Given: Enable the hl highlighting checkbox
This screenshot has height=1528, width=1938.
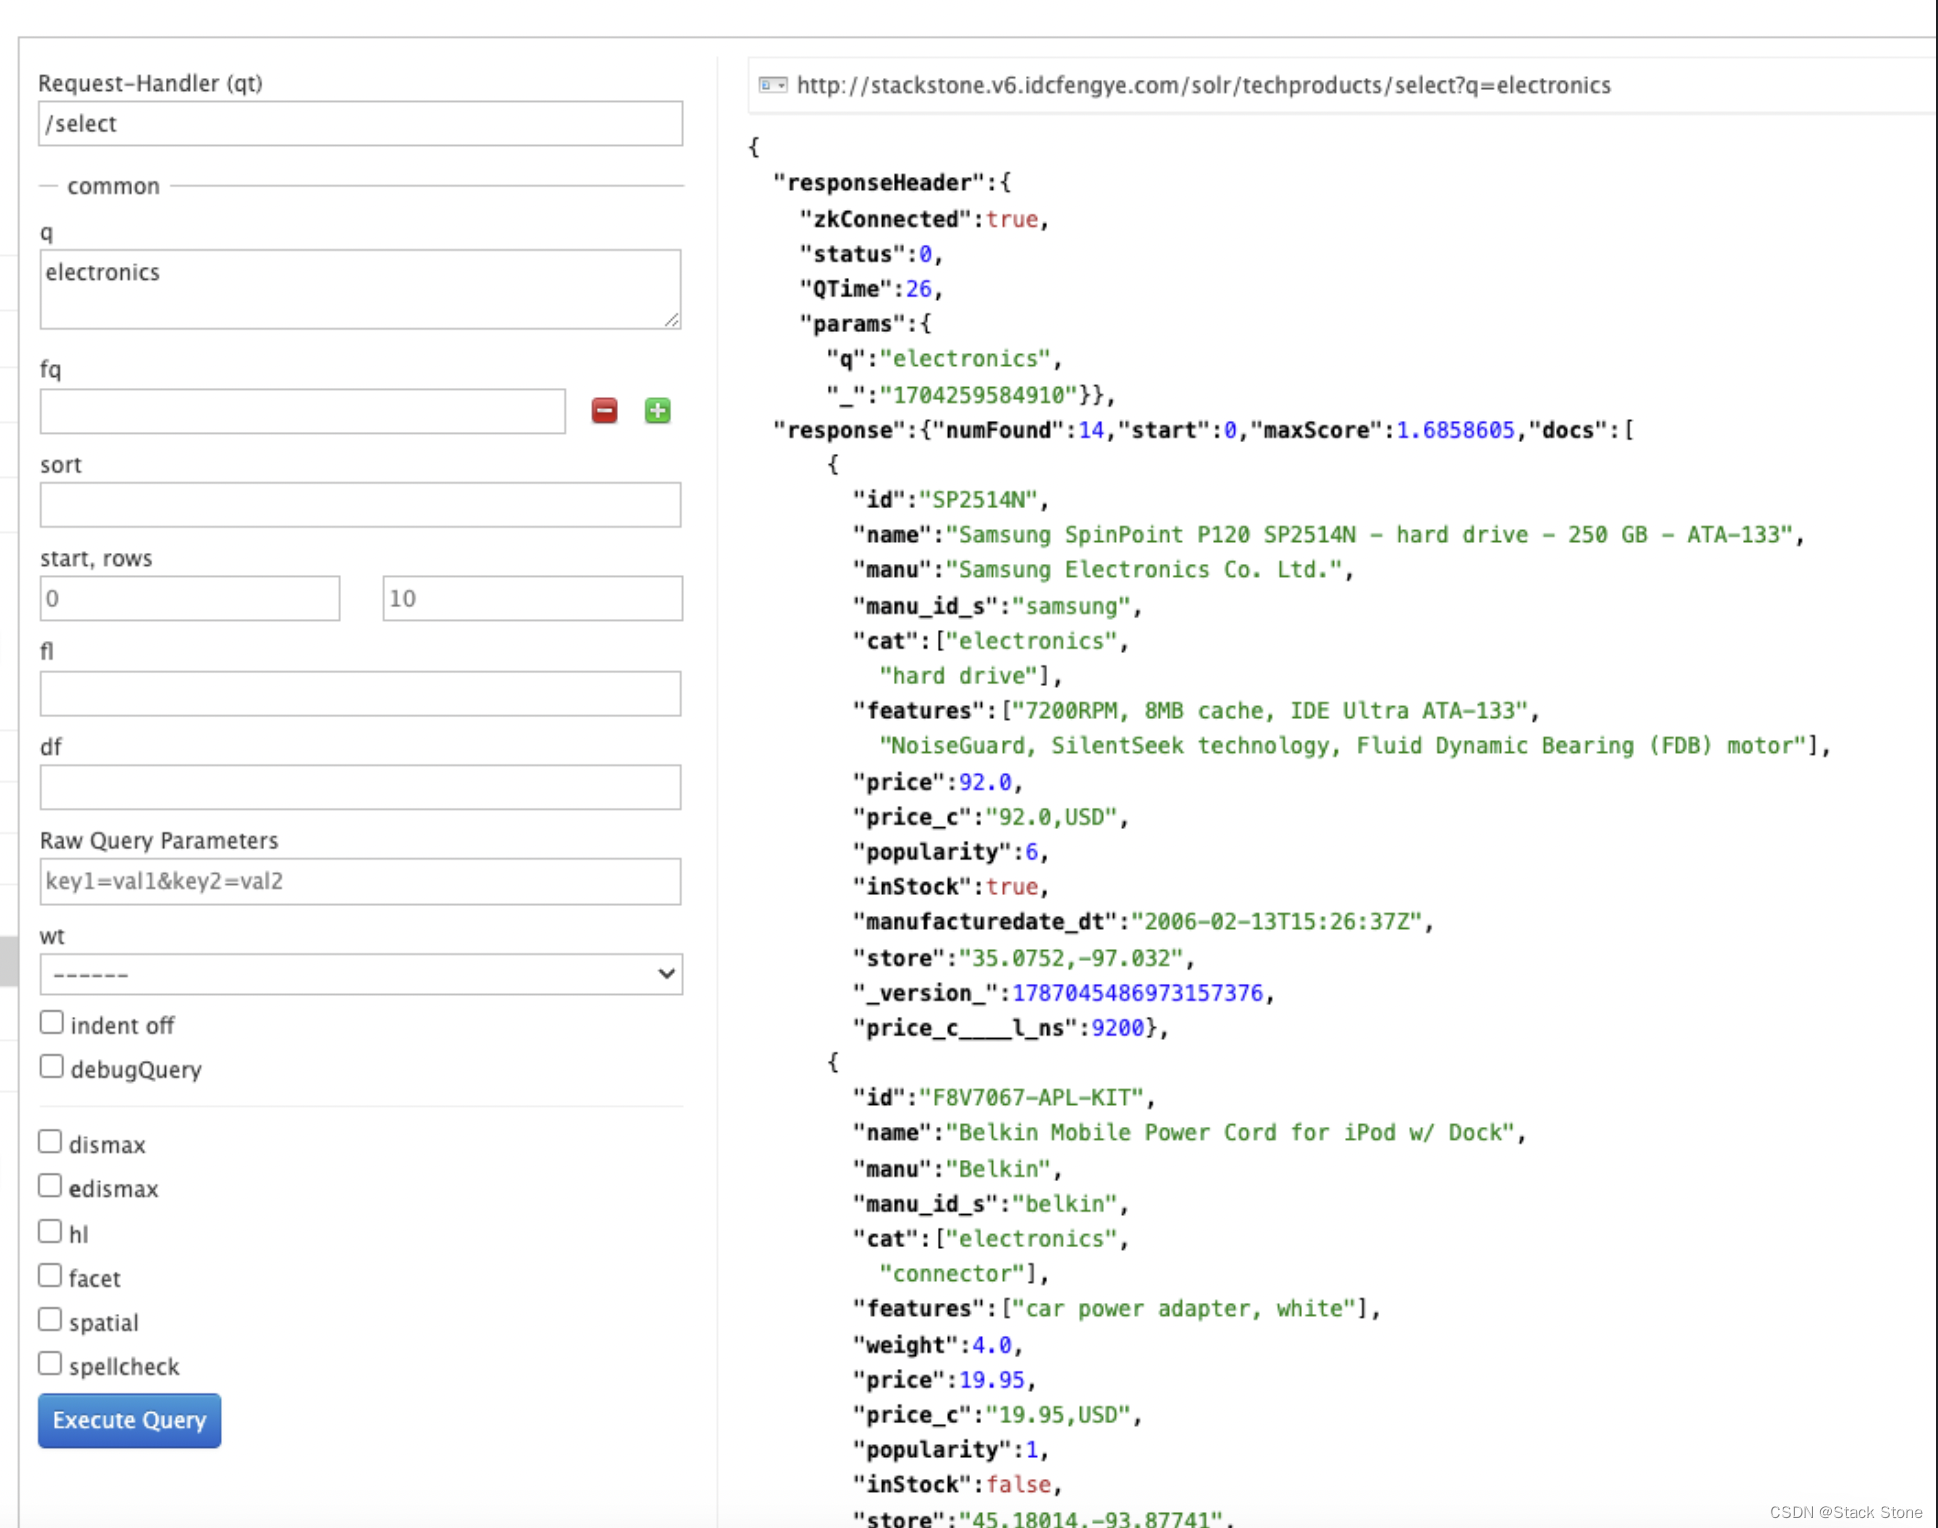Looking at the screenshot, I should pyautogui.click(x=50, y=1231).
